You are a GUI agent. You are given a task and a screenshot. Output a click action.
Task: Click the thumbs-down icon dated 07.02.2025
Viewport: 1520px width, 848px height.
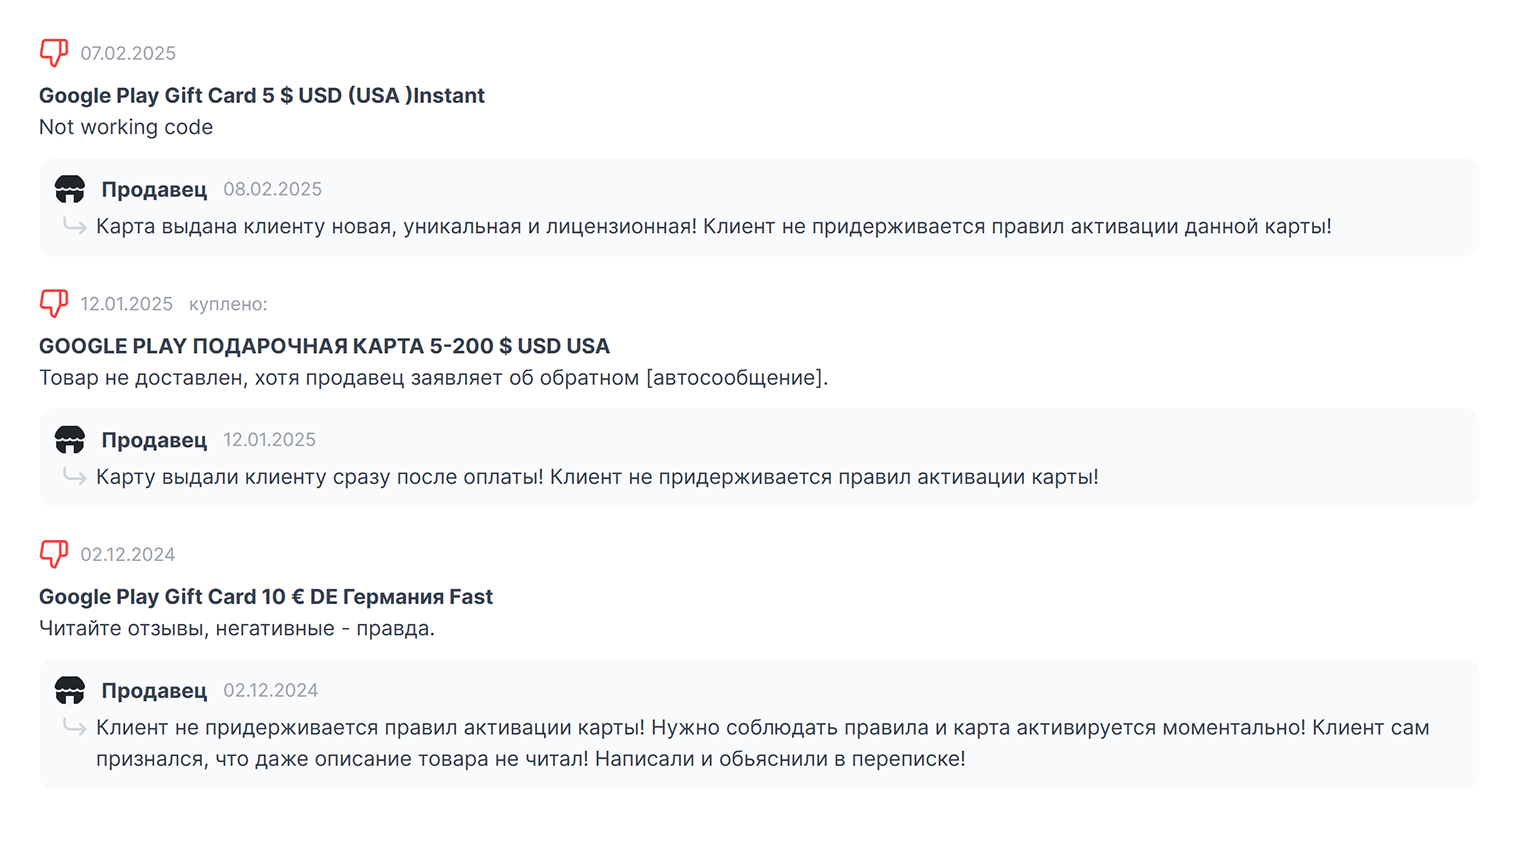(52, 53)
